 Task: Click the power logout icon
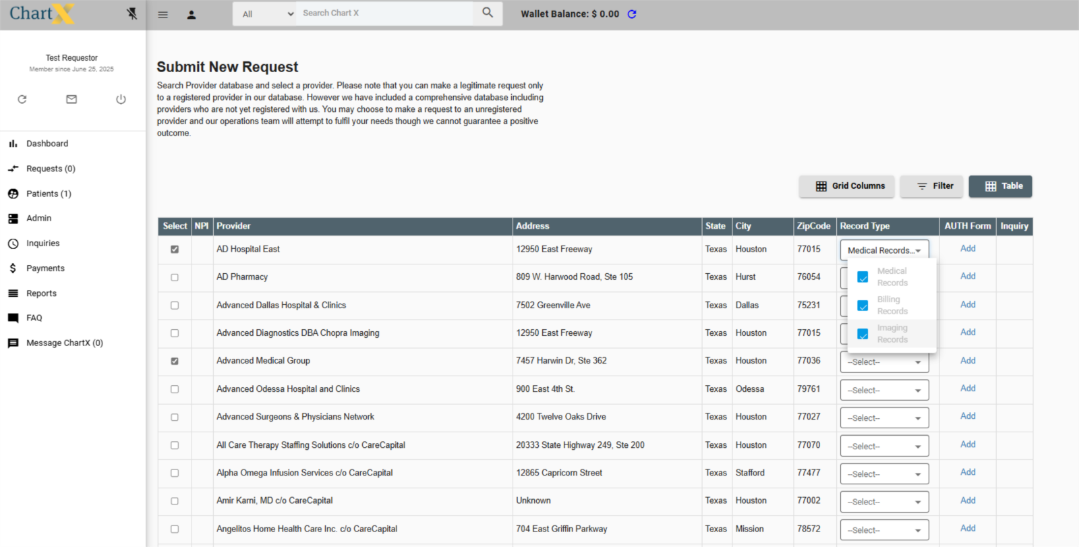pyautogui.click(x=121, y=99)
